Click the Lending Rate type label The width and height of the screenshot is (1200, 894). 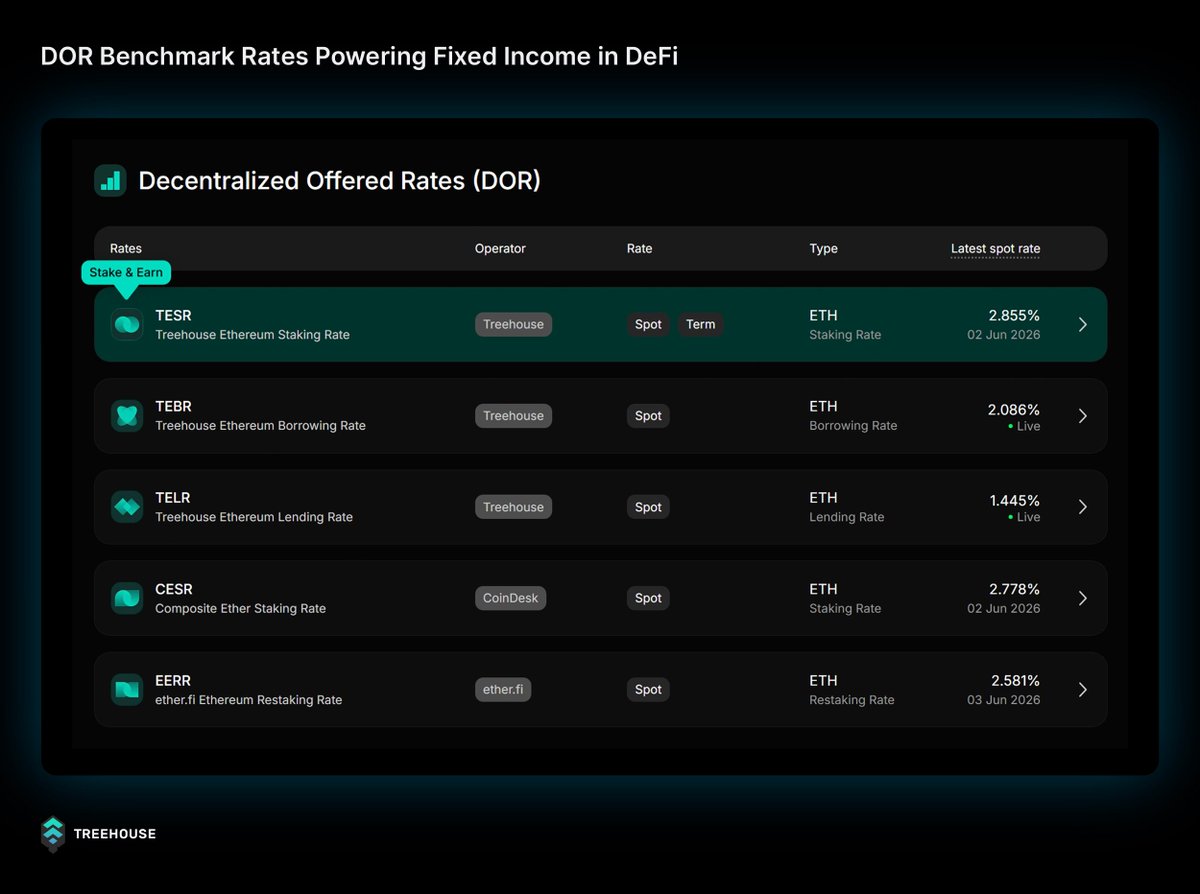(846, 517)
